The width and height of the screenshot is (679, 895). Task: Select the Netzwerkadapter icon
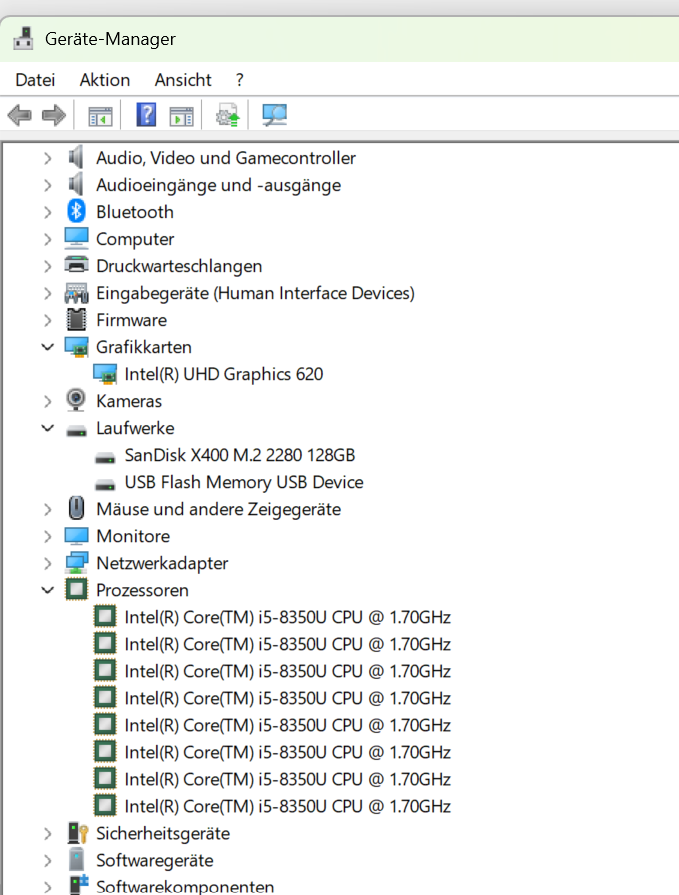tap(76, 563)
